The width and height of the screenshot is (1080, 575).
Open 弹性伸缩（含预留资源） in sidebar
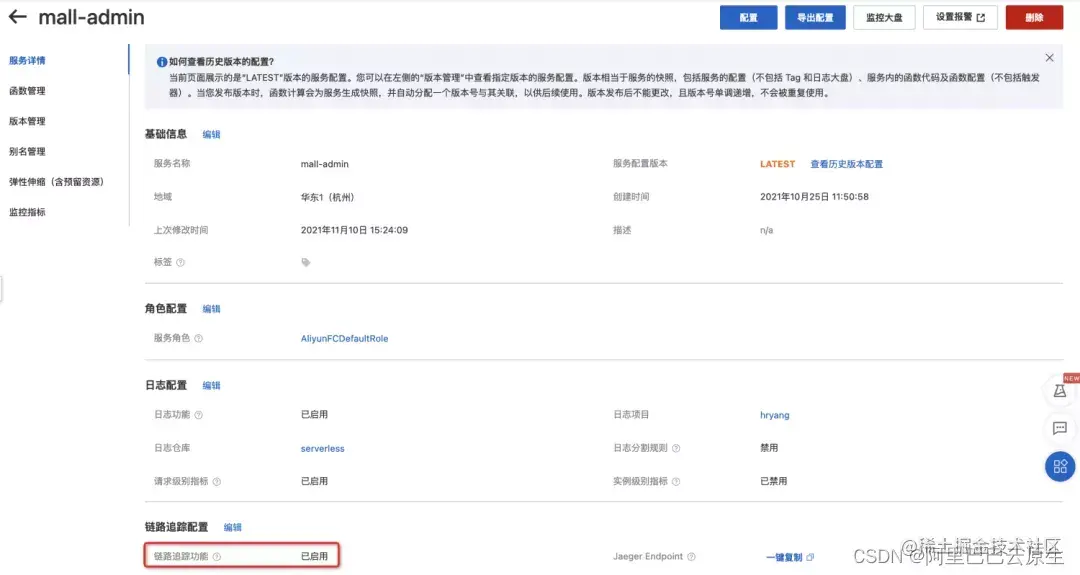click(x=56, y=182)
